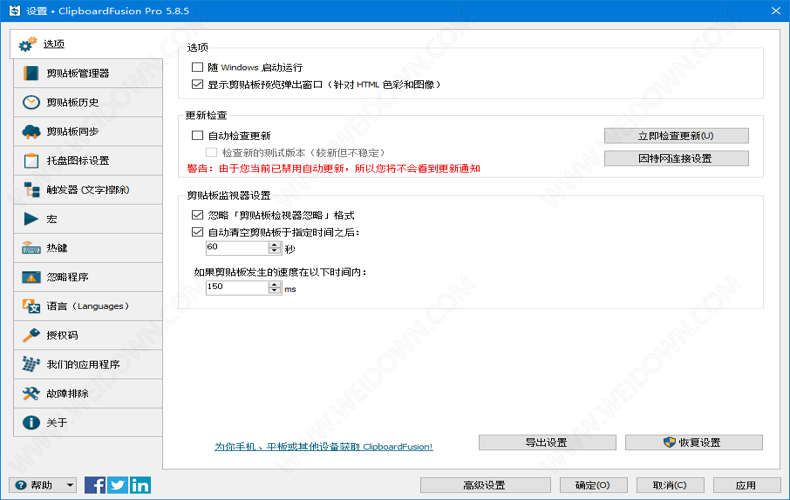Switch to the 宏 tab

(88, 219)
